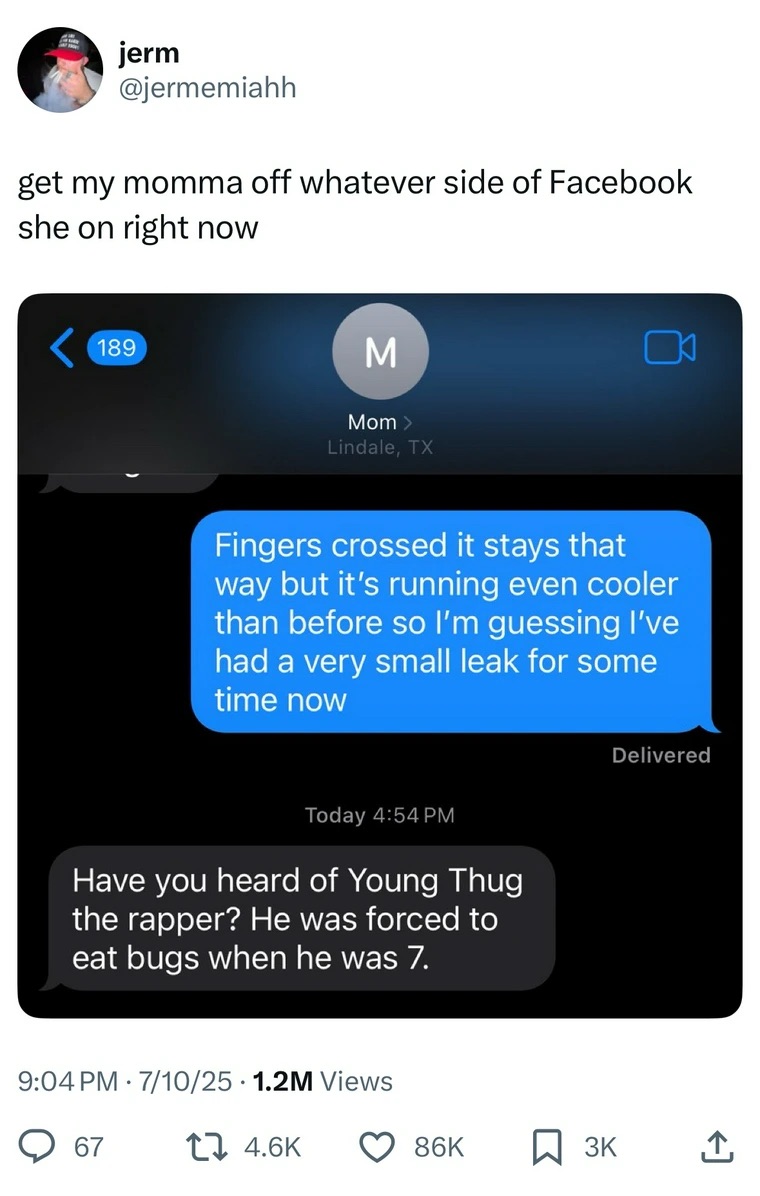Open the 4.6K reposts count

click(272, 1147)
